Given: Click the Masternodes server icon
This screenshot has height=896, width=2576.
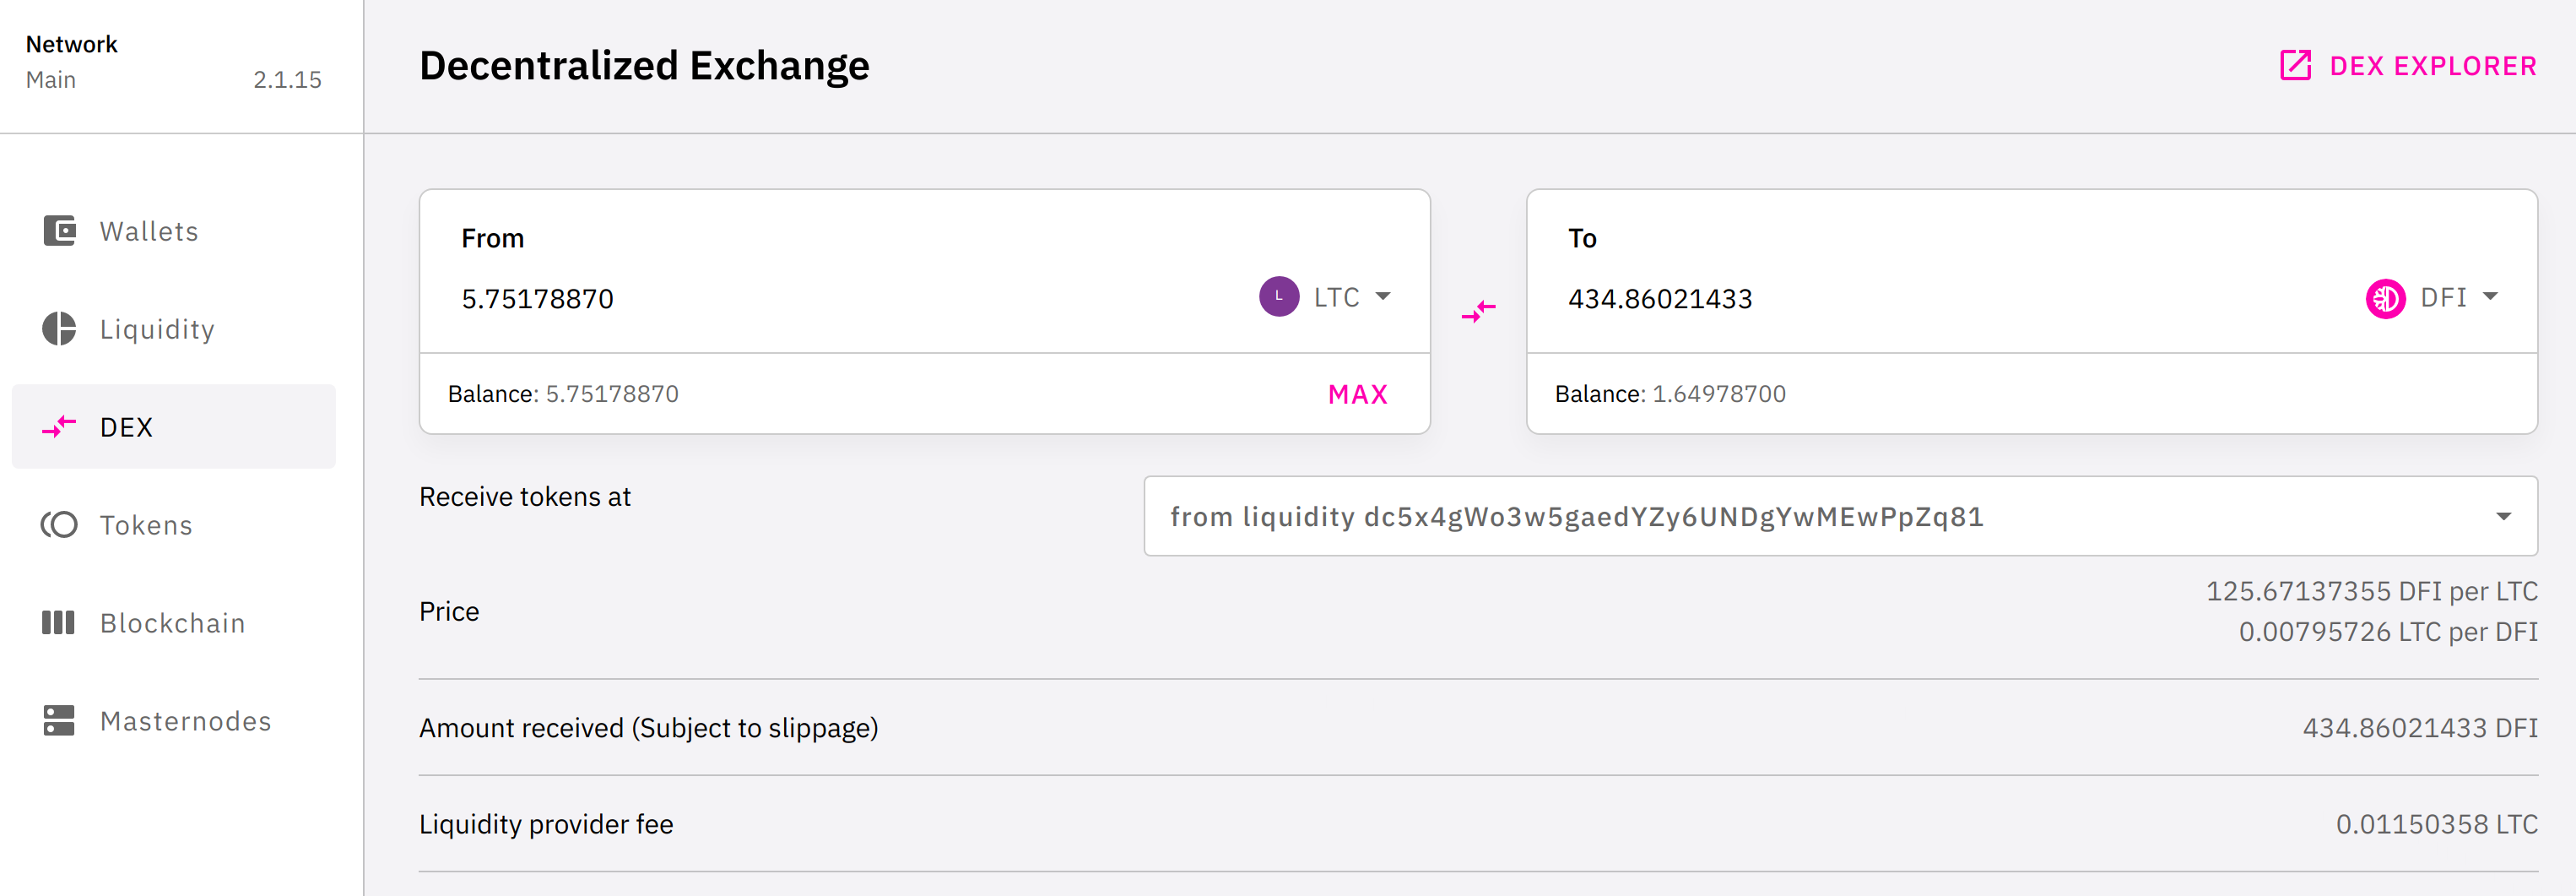Looking at the screenshot, I should pyautogui.click(x=59, y=721).
